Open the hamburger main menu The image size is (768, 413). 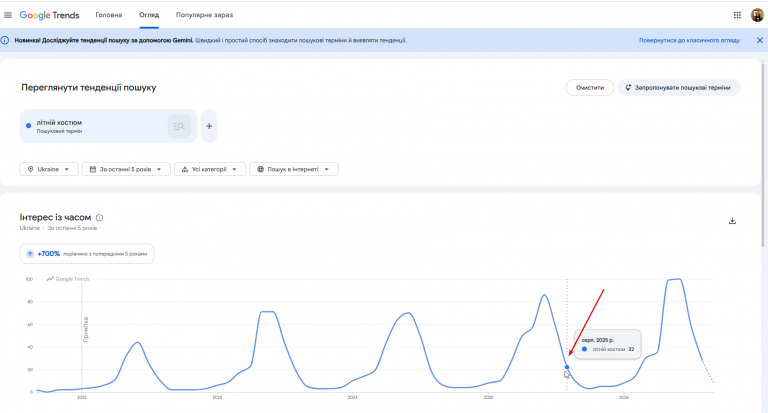[x=8, y=15]
